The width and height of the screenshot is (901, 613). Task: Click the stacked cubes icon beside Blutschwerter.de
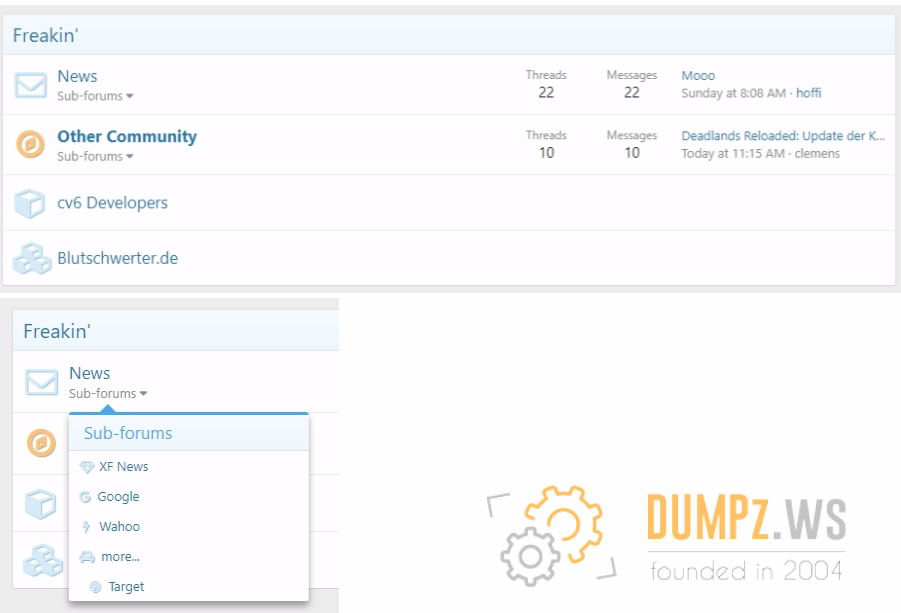31,258
